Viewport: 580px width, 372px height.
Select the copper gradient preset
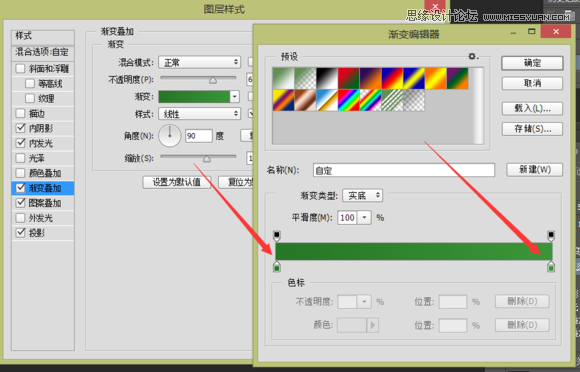pos(305,100)
